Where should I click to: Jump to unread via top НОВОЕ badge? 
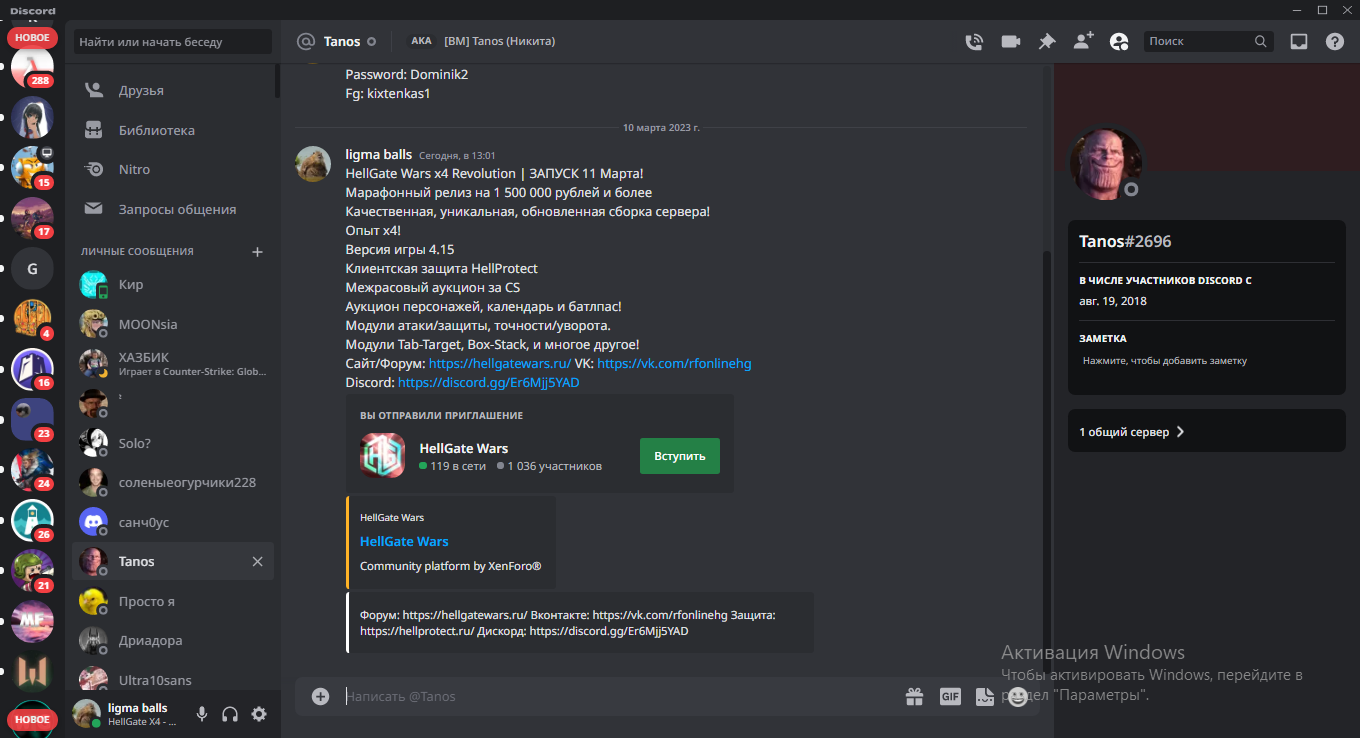(x=32, y=37)
